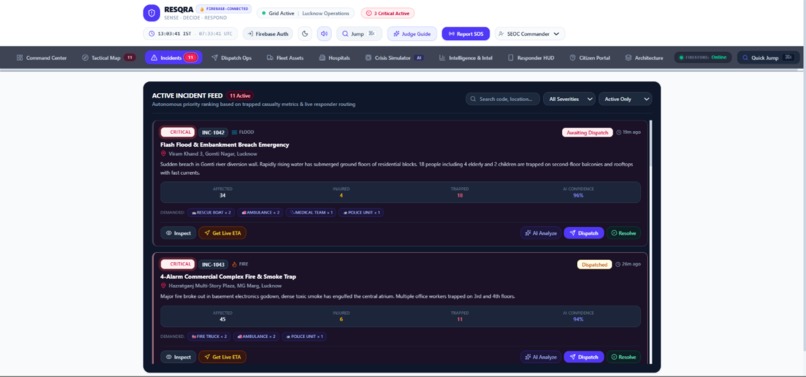Click the Flash Flood & Embankment Breach title
The image size is (806, 377).
pyautogui.click(x=225, y=145)
